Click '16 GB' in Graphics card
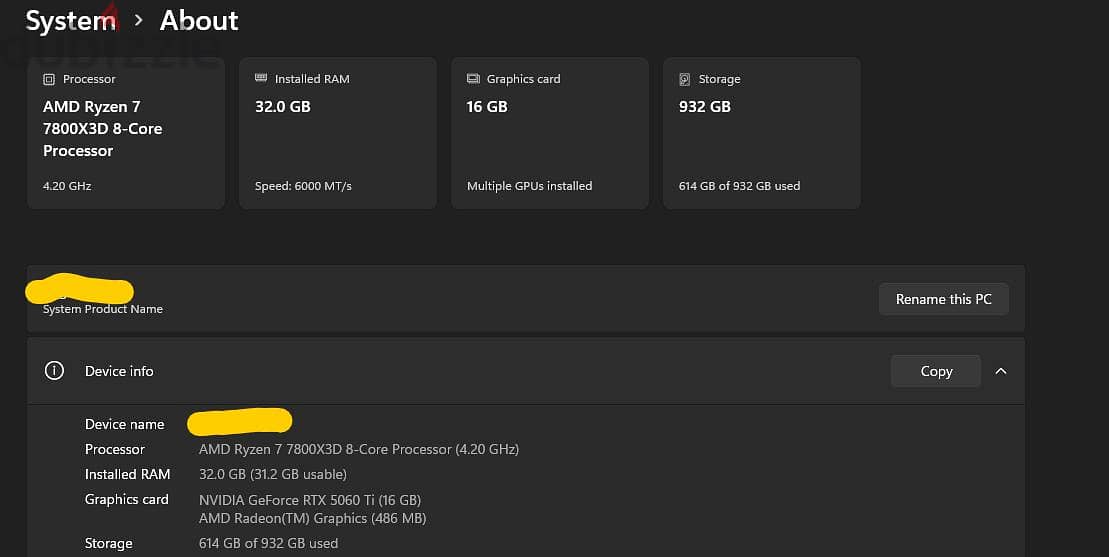This screenshot has width=1109, height=557. click(487, 107)
